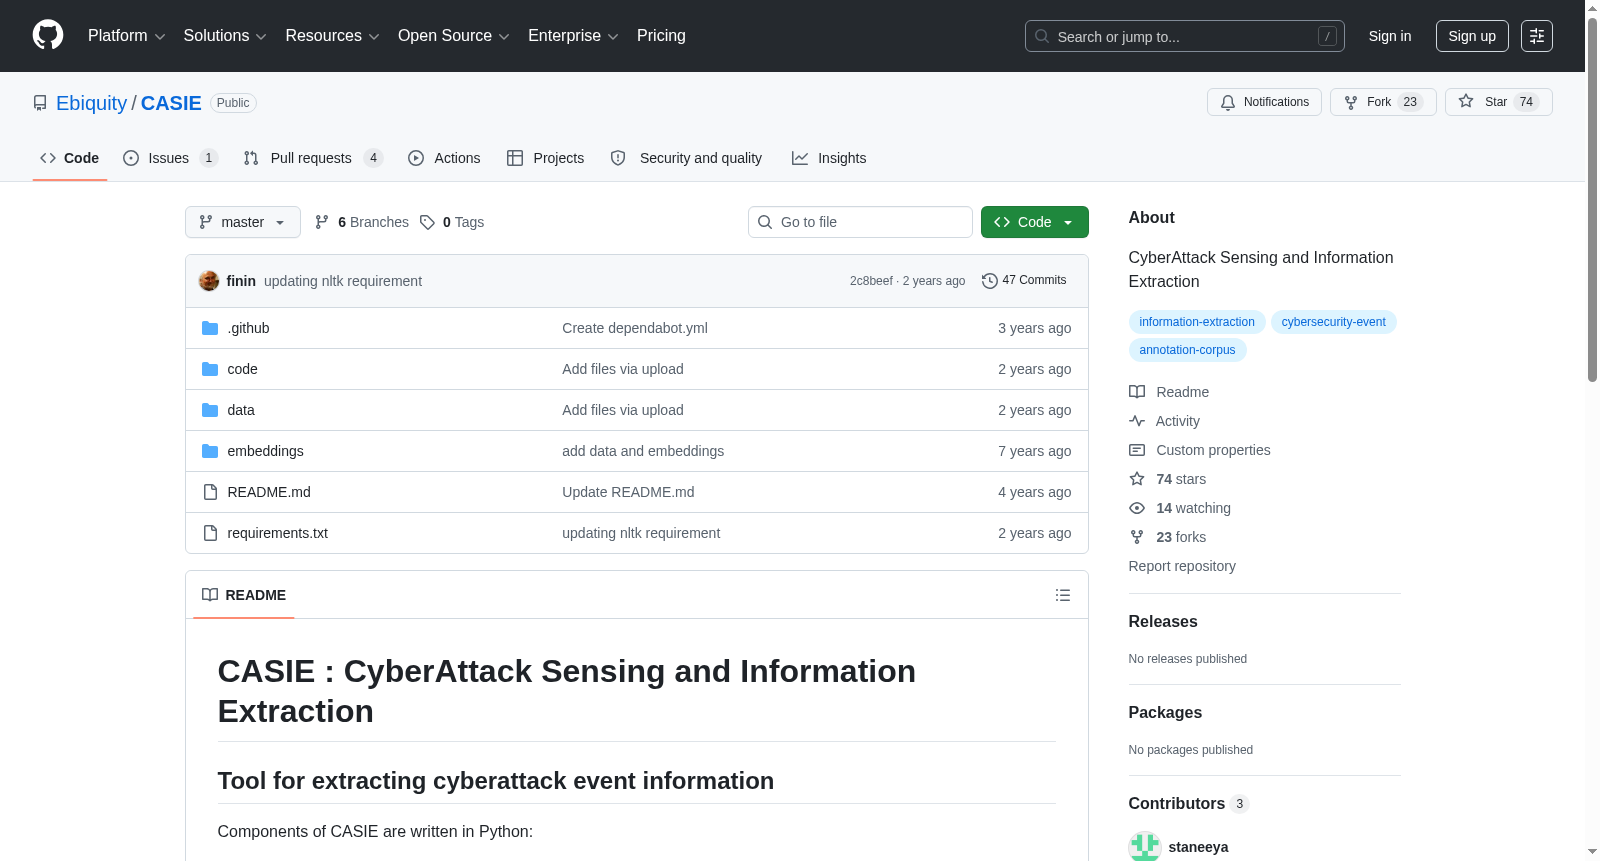This screenshot has width=1600, height=861.
Task: Open the Packages heading link
Action: tap(1165, 713)
